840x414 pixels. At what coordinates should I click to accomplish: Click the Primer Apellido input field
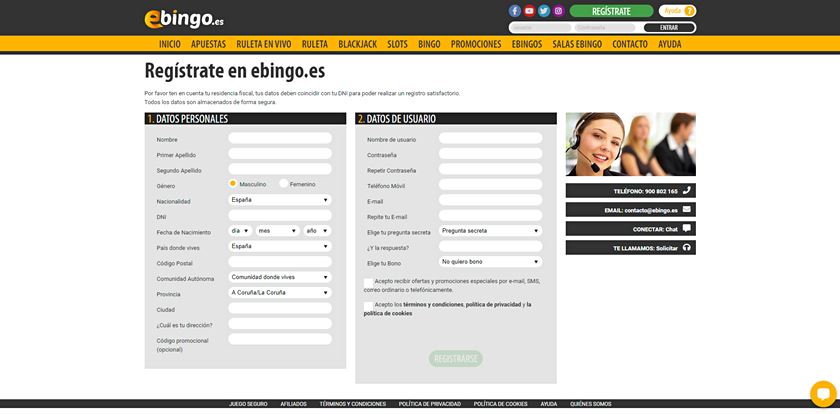pos(280,154)
